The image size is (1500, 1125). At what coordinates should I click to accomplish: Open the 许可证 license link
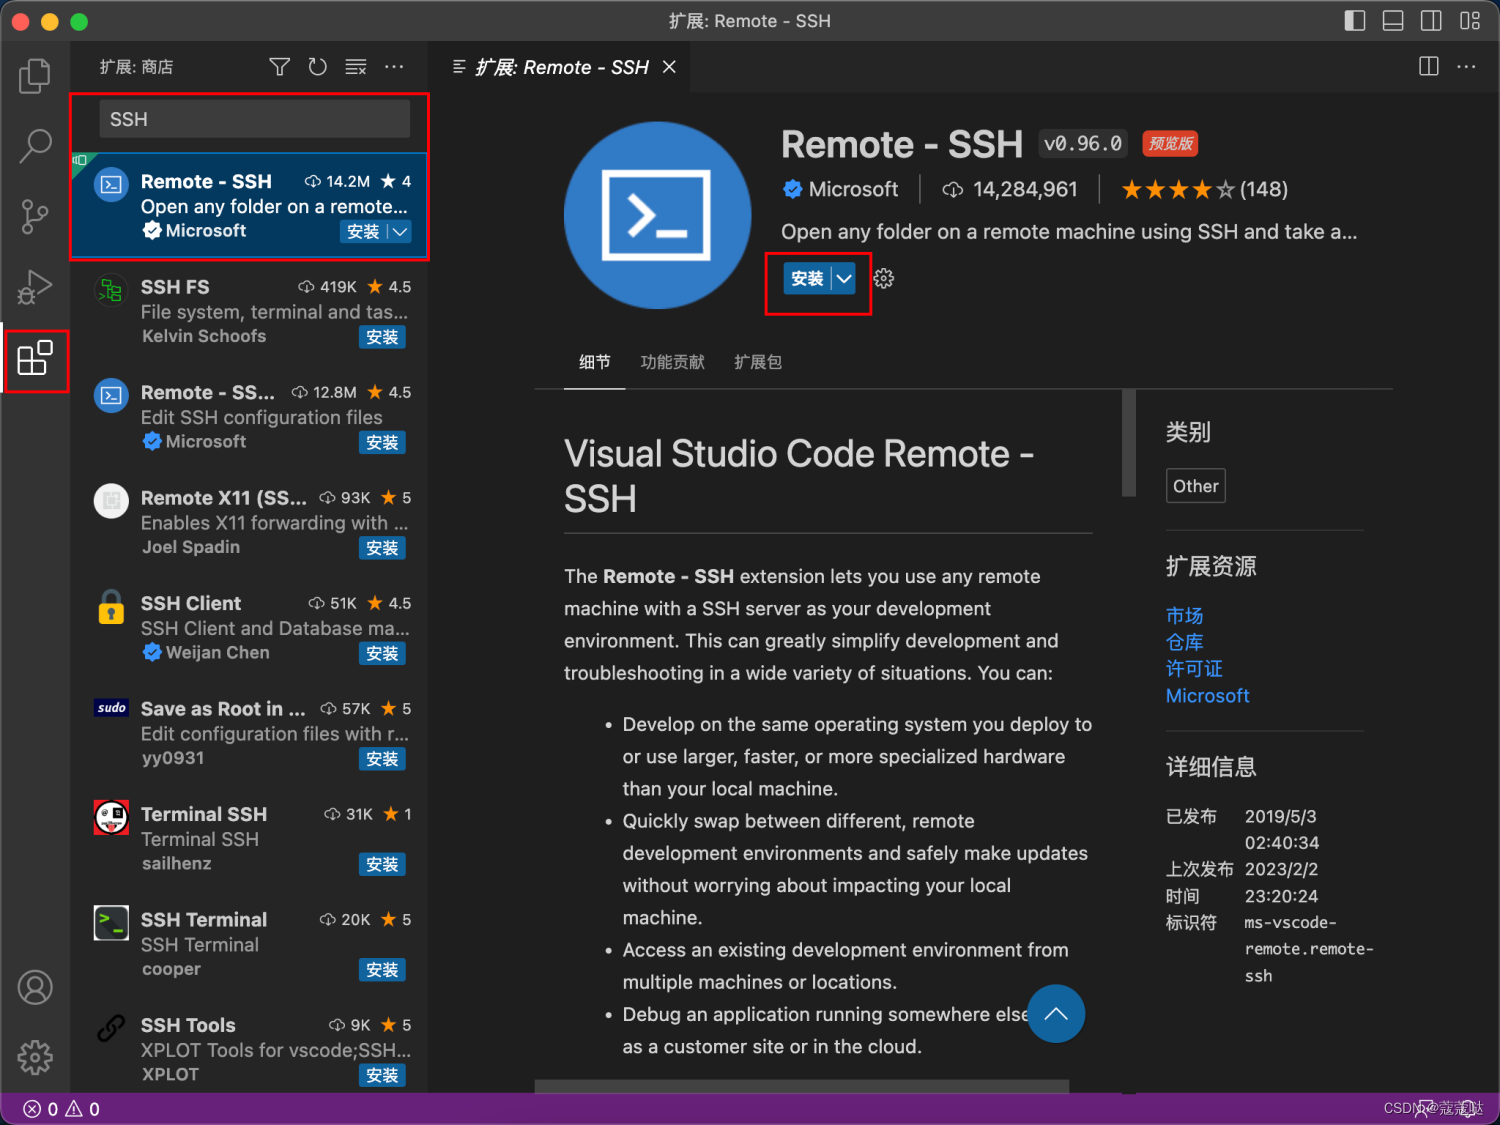(x=1194, y=669)
